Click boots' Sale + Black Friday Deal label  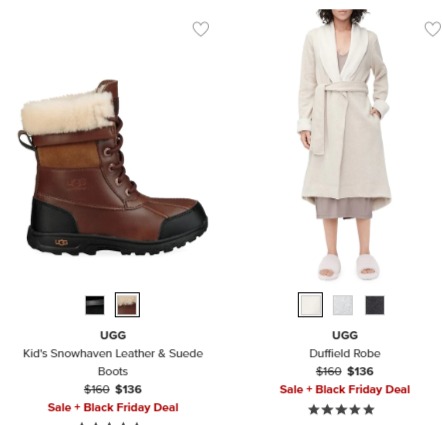[113, 407]
